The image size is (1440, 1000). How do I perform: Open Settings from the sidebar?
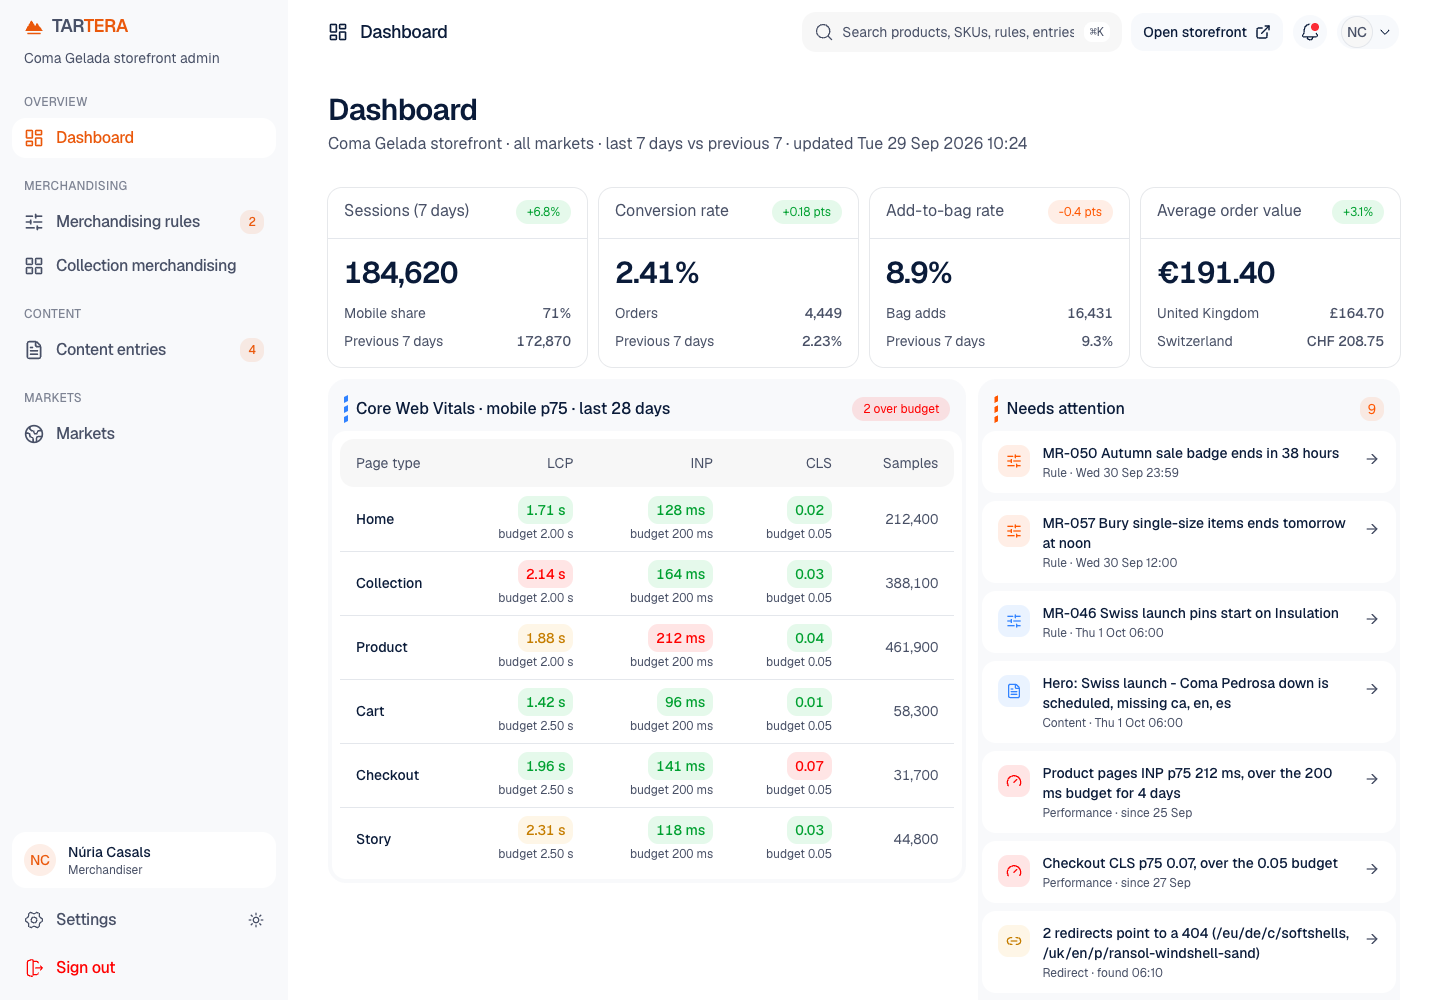pyautogui.click(x=124, y=920)
